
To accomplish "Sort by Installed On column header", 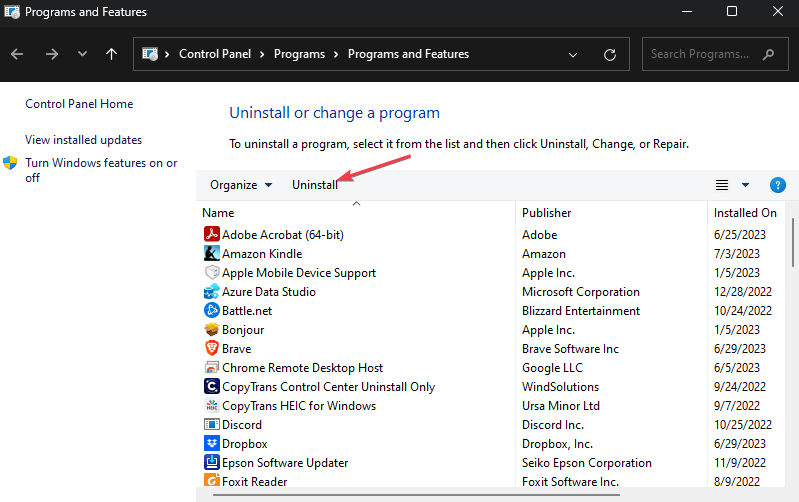I will pos(746,213).
